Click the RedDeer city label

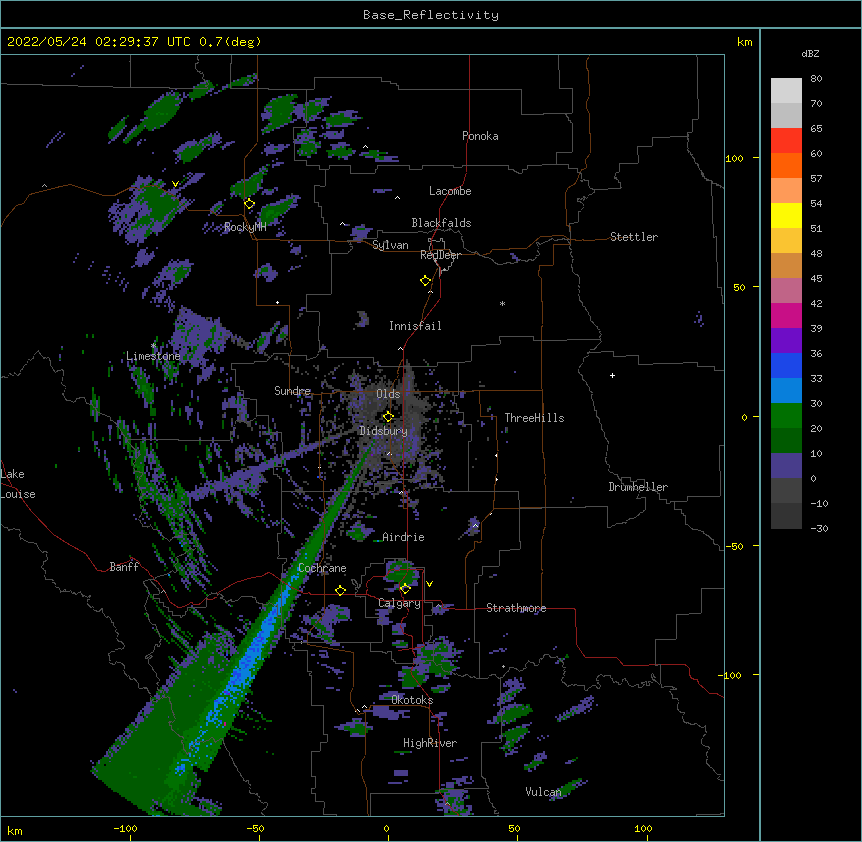440,255
